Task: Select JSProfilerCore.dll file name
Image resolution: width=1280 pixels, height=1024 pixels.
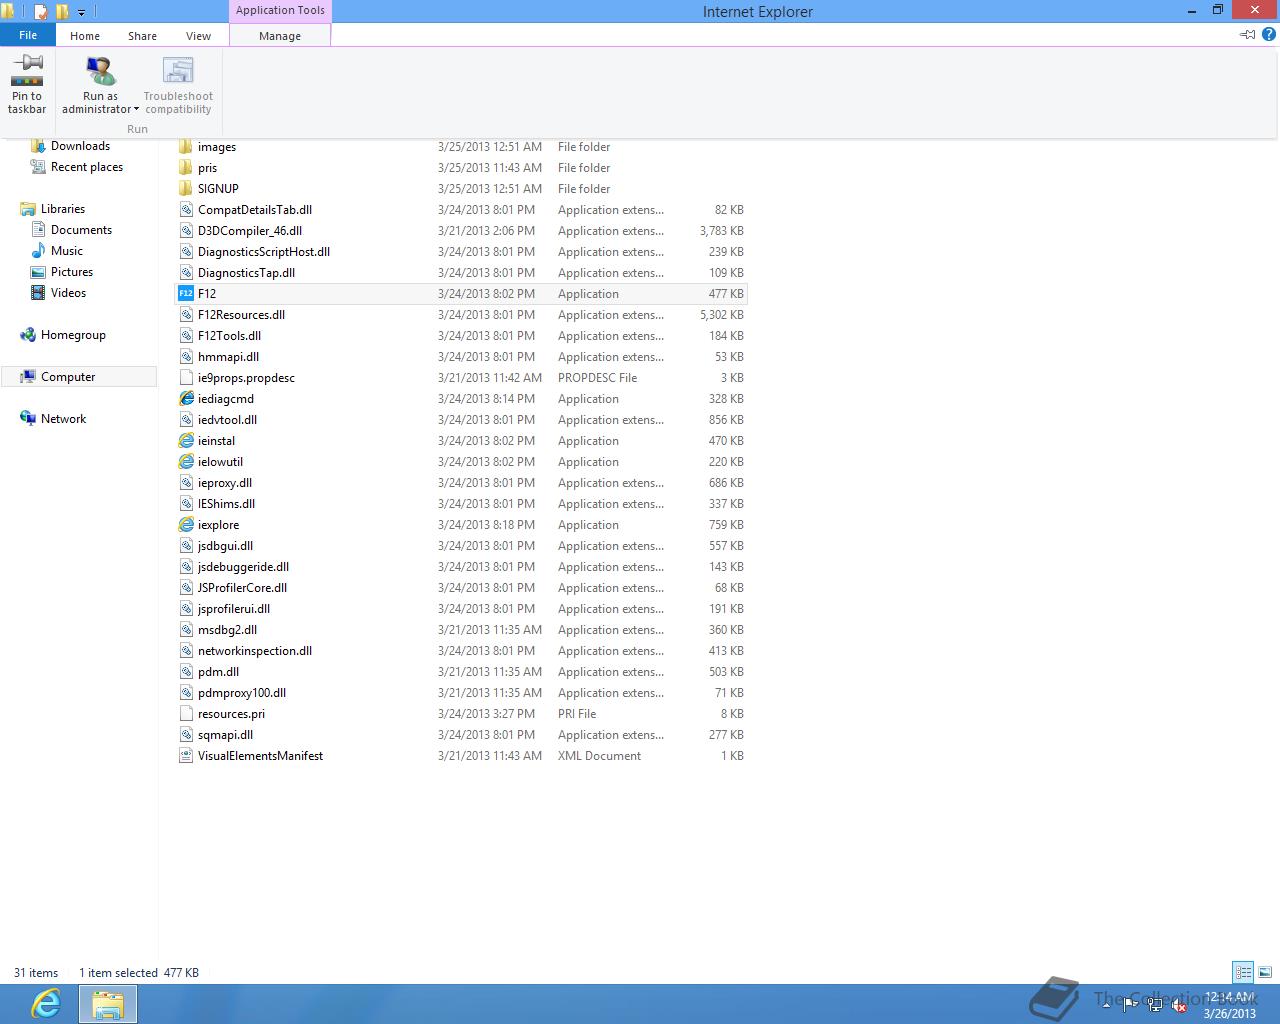Action: (x=242, y=588)
